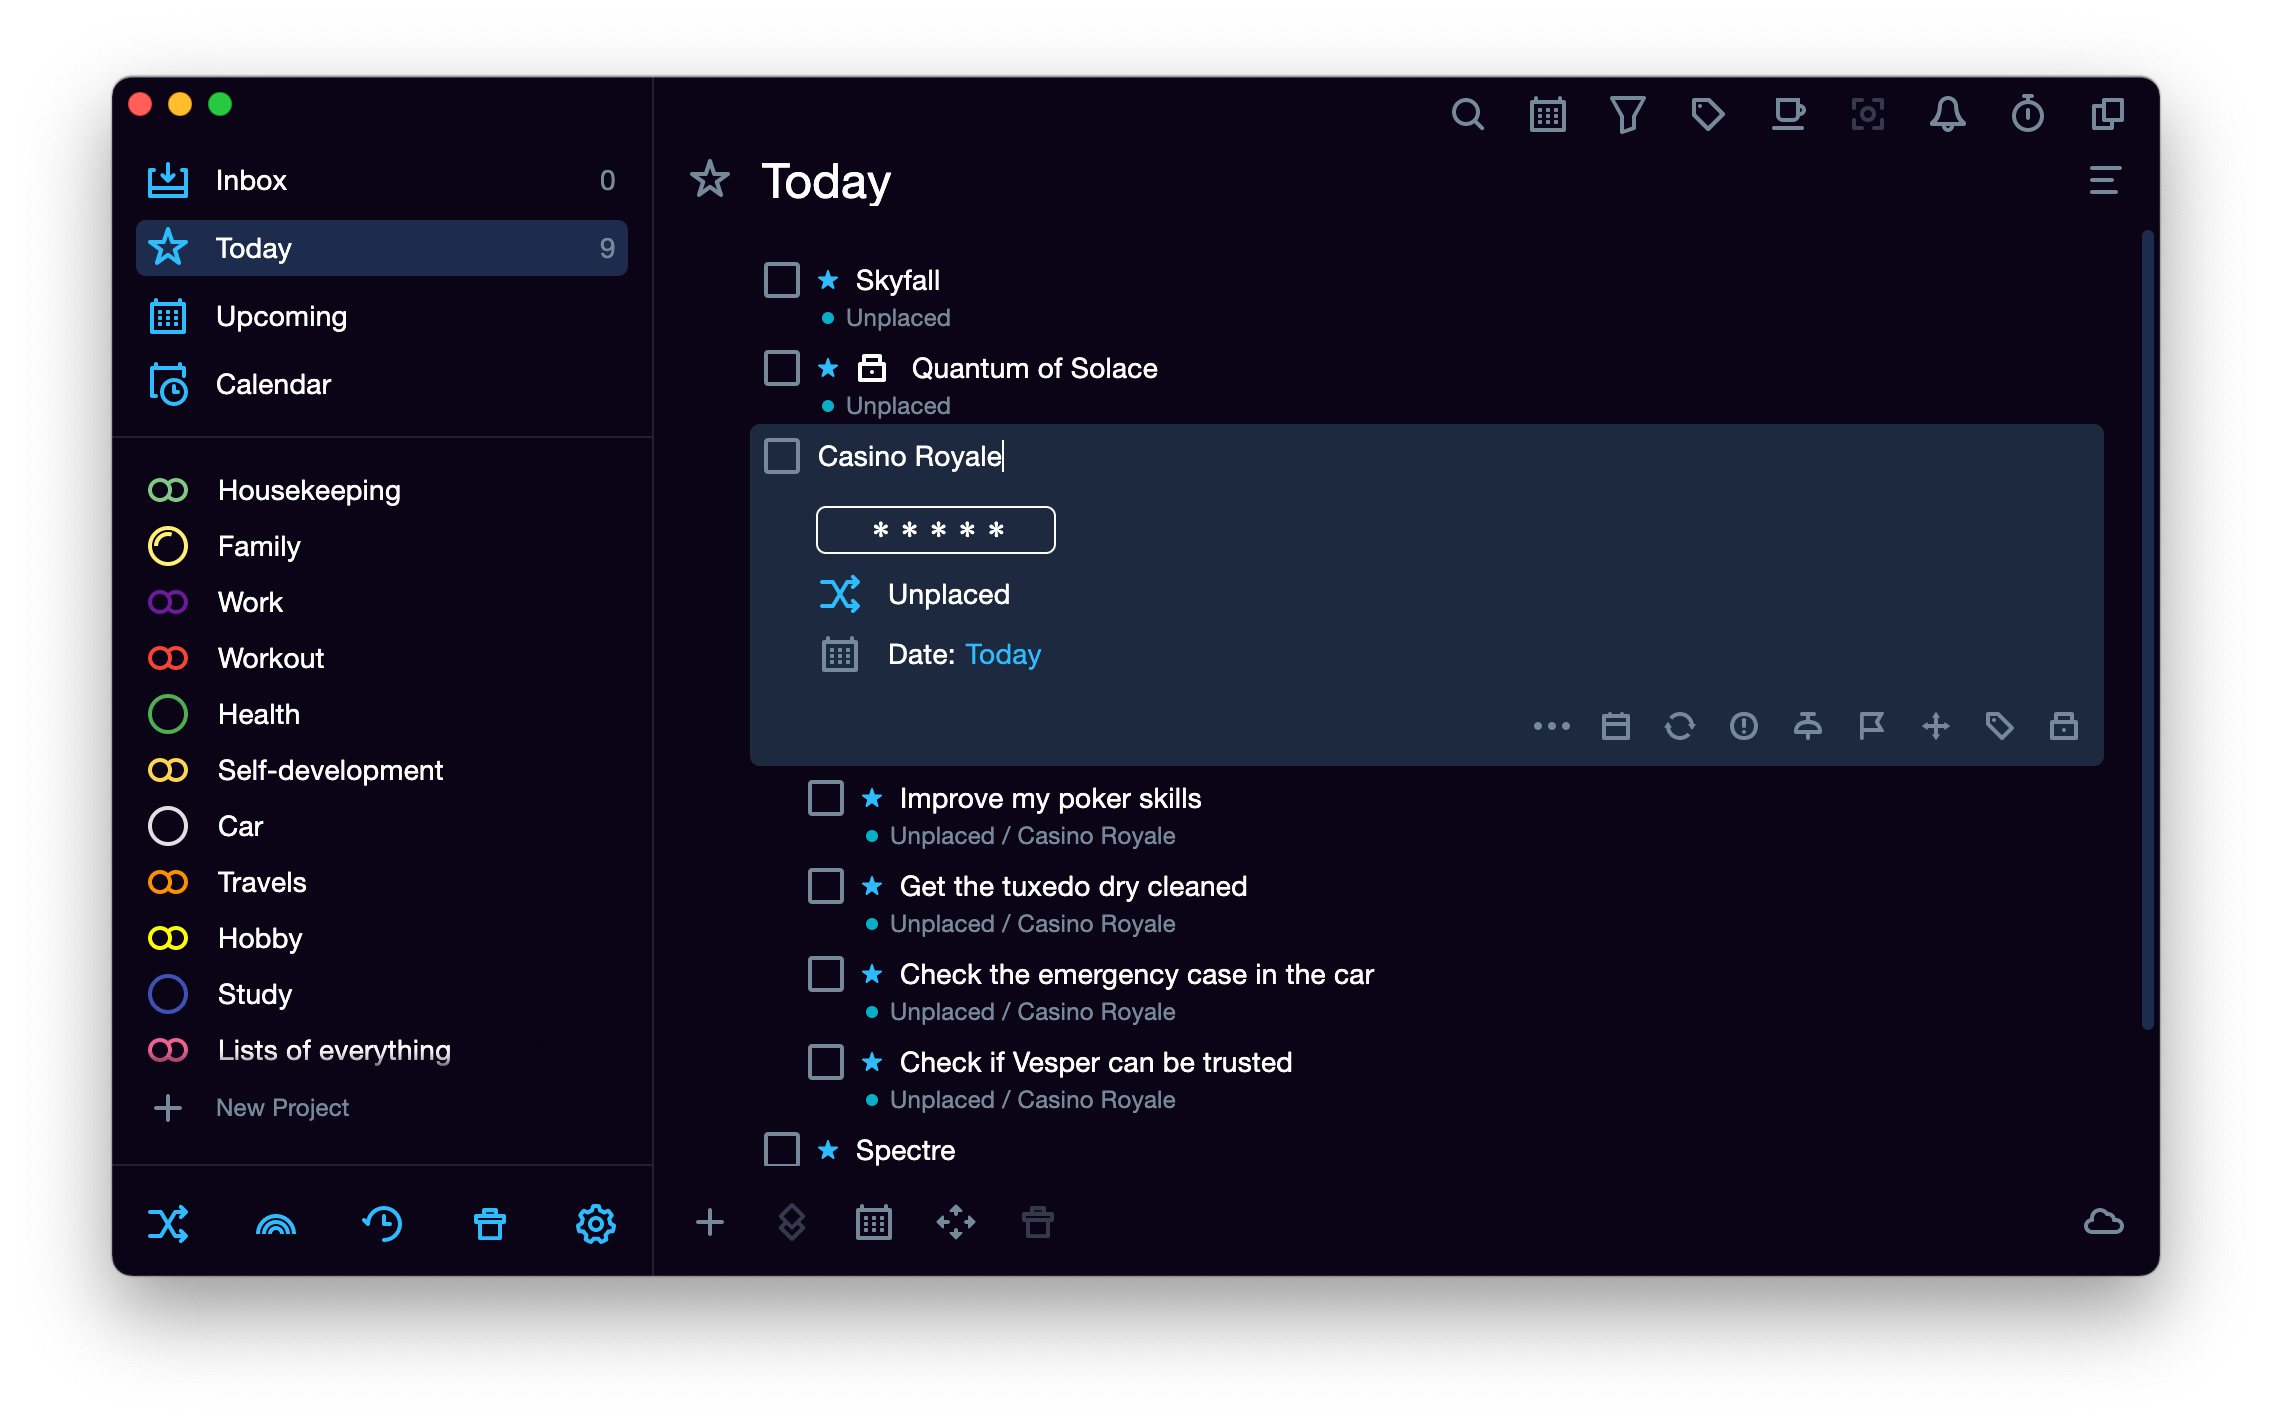Image resolution: width=2272 pixels, height=1424 pixels.
Task: Open the filter funnel icon
Action: tap(1627, 115)
